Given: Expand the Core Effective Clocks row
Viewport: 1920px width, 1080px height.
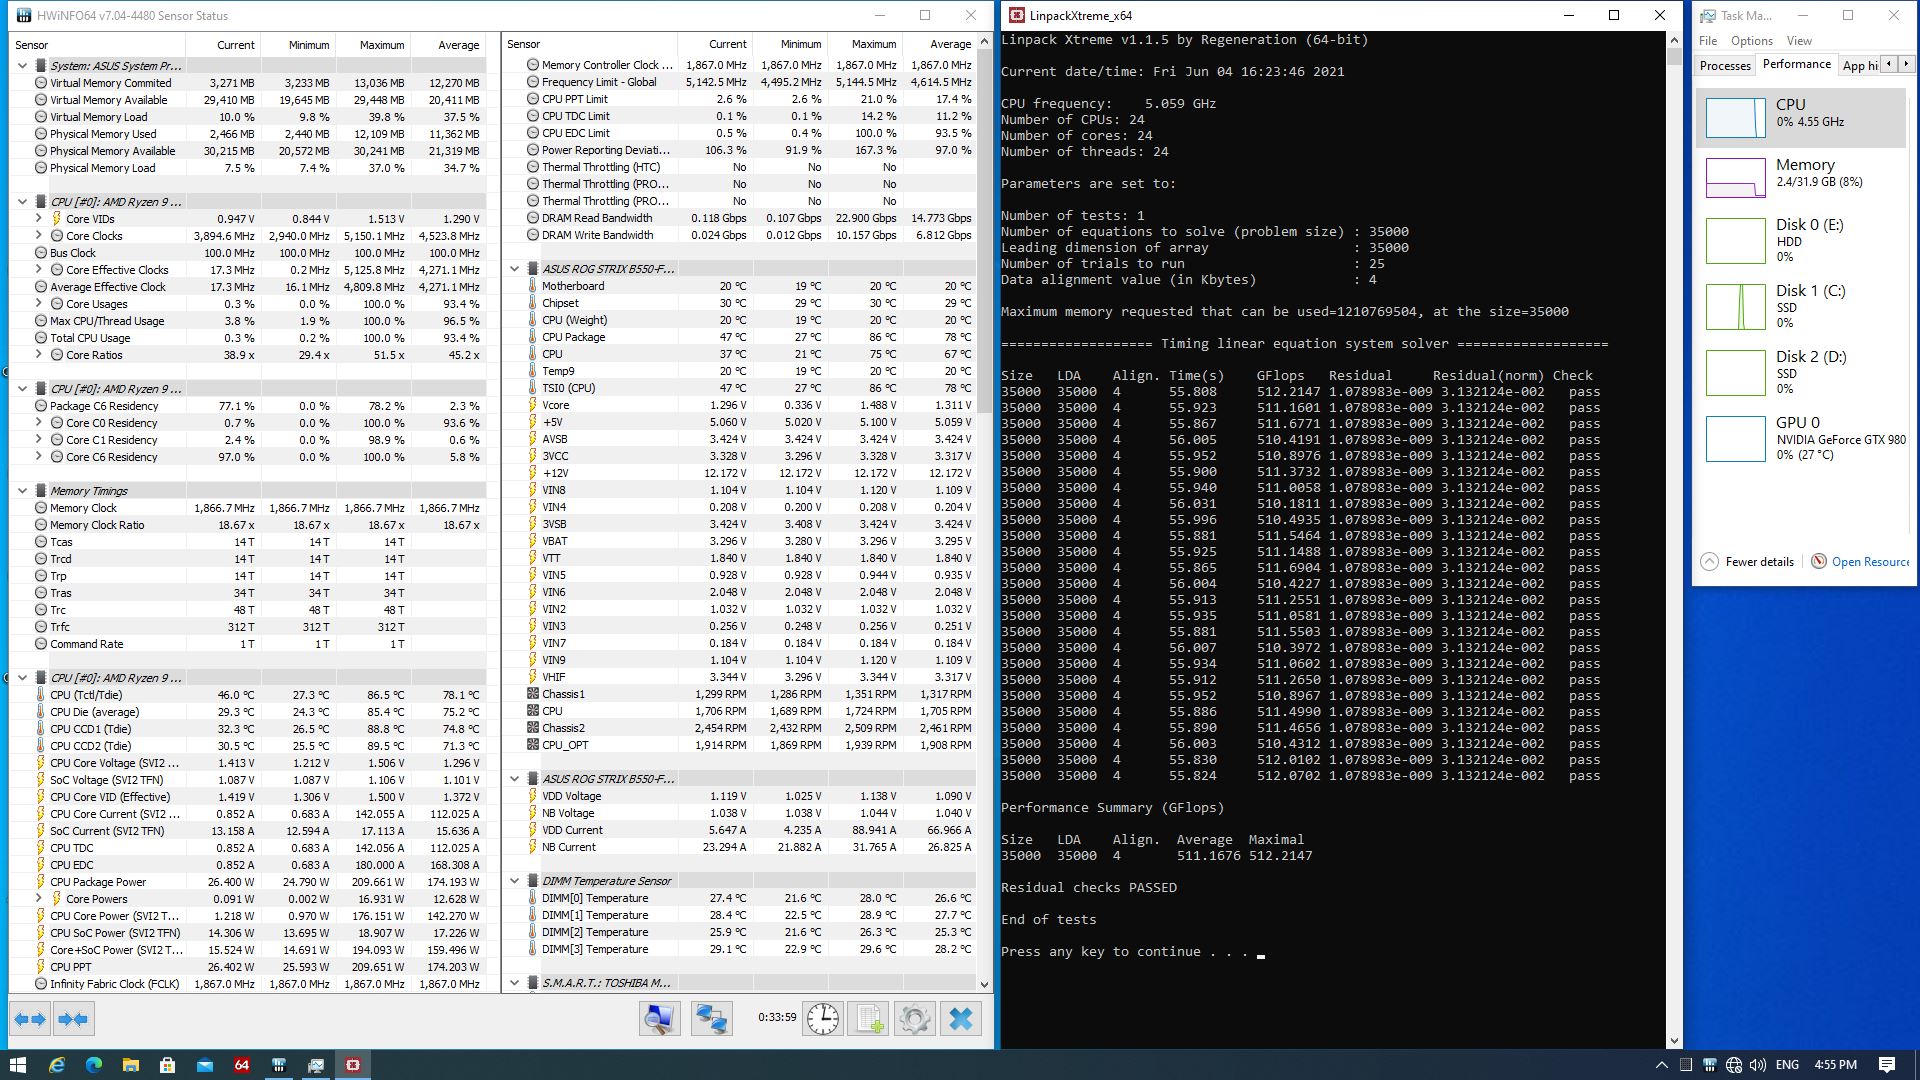Looking at the screenshot, I should pos(39,269).
